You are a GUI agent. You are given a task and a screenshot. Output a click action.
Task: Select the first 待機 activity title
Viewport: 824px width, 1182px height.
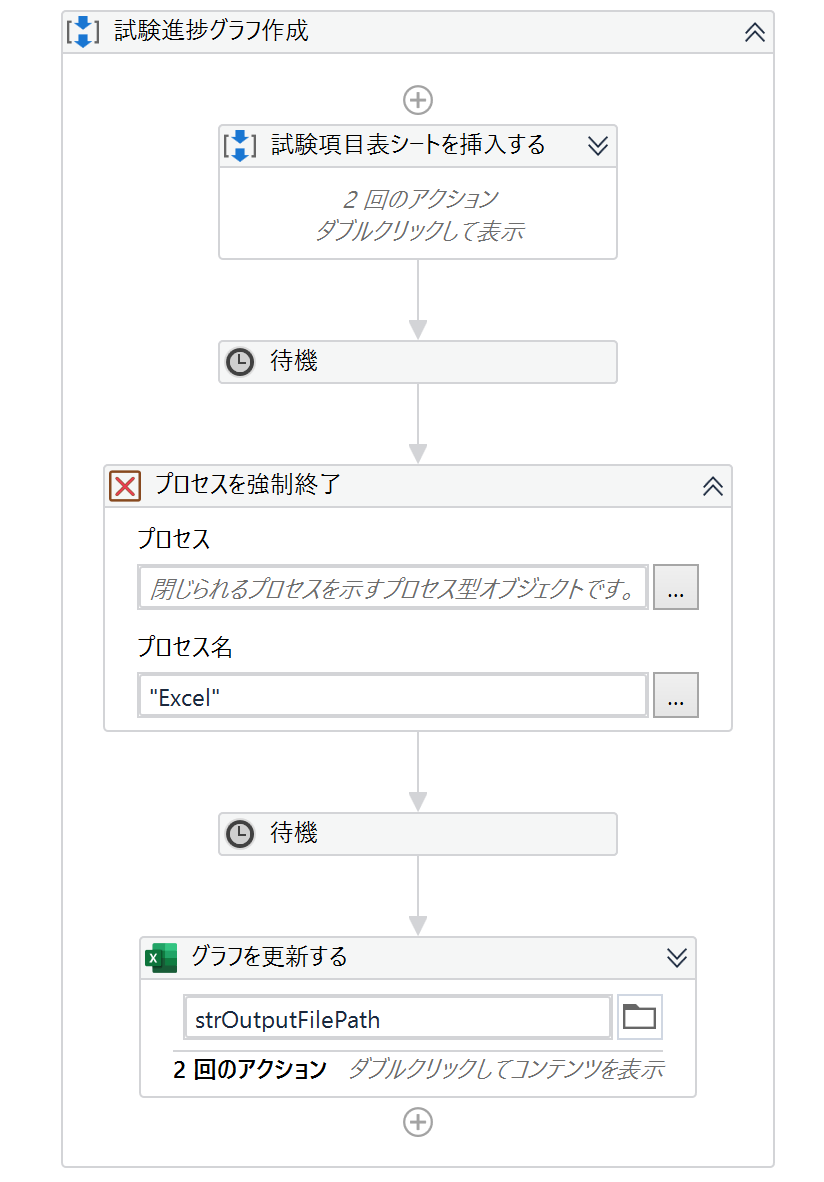(x=294, y=362)
